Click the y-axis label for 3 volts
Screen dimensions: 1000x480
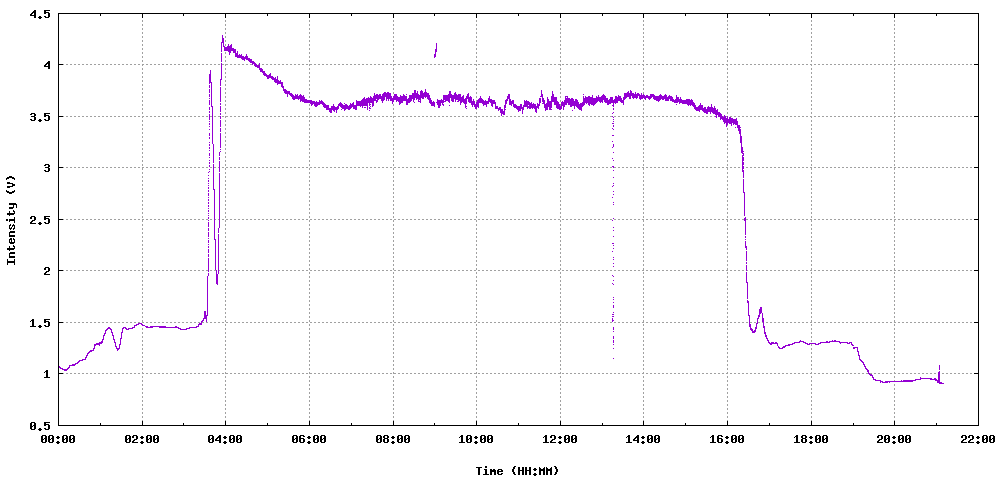(x=46, y=168)
